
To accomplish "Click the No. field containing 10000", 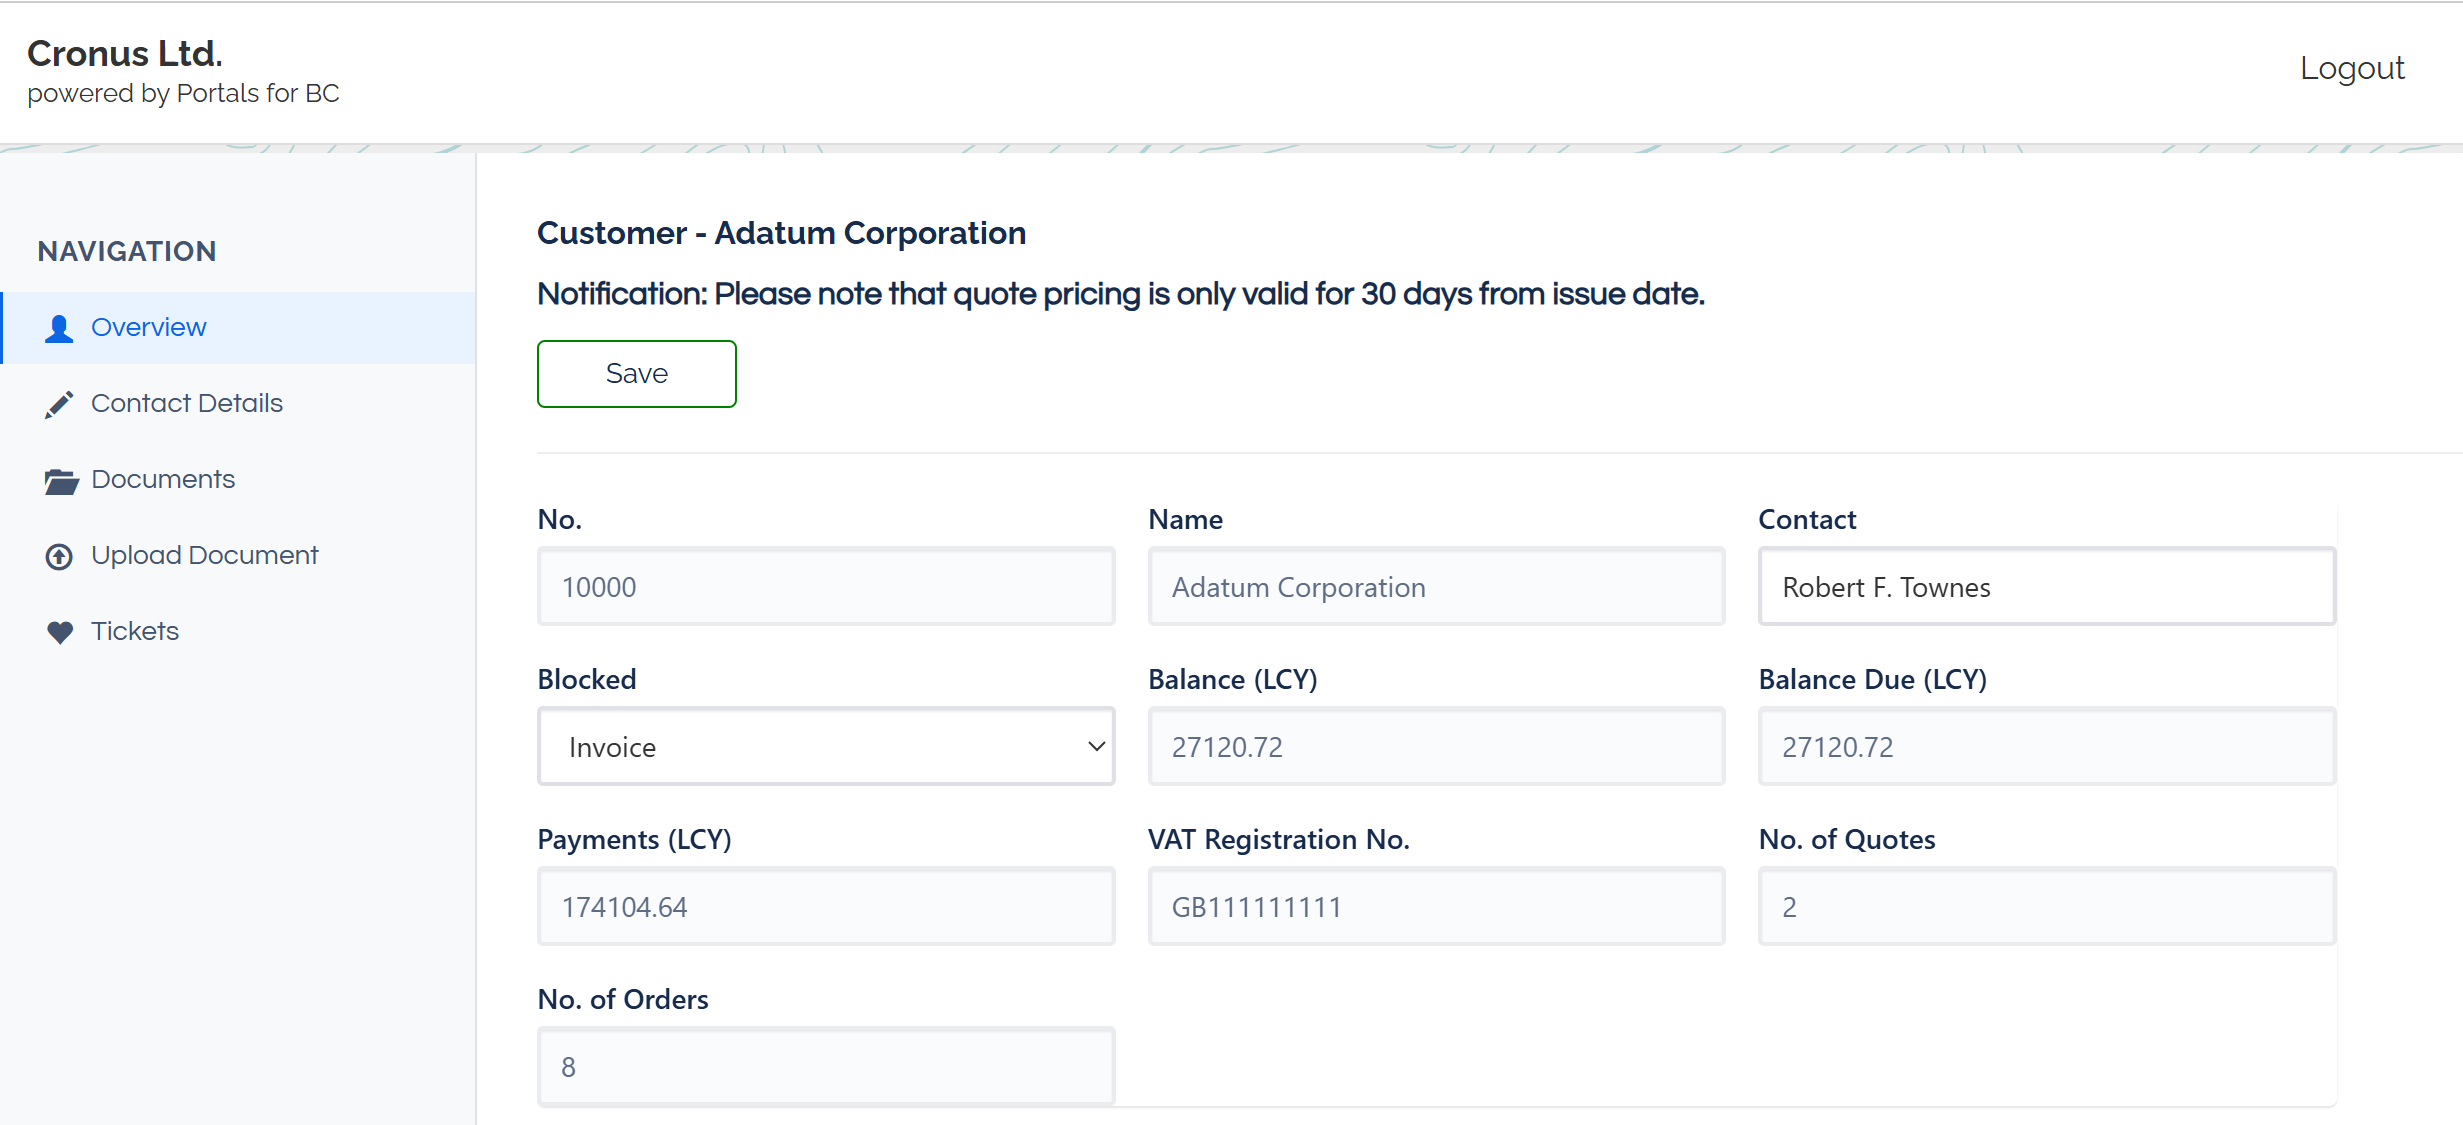I will click(x=825, y=587).
